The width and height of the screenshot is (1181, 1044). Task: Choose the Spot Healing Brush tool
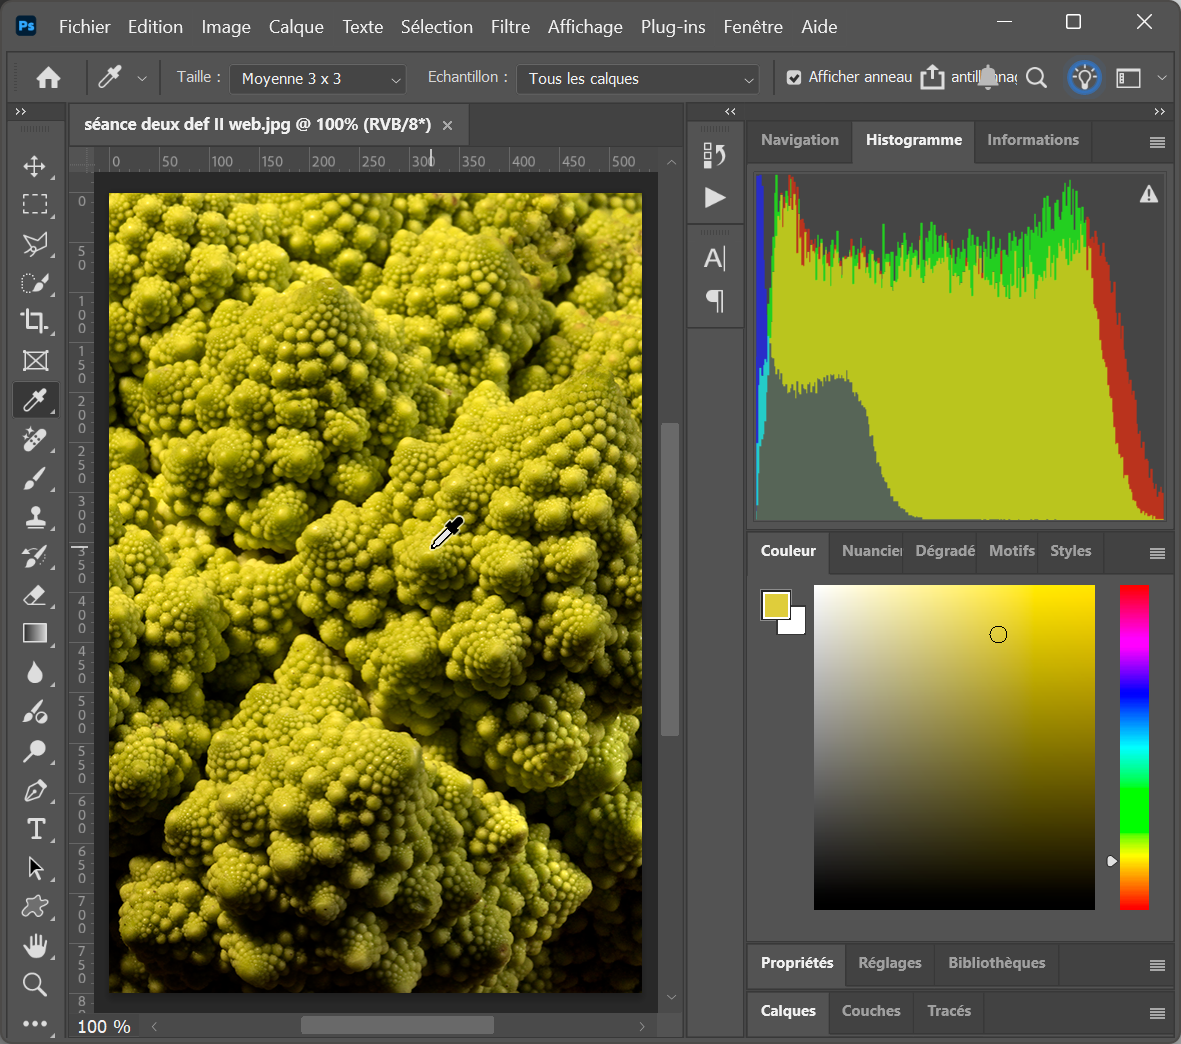pos(35,439)
